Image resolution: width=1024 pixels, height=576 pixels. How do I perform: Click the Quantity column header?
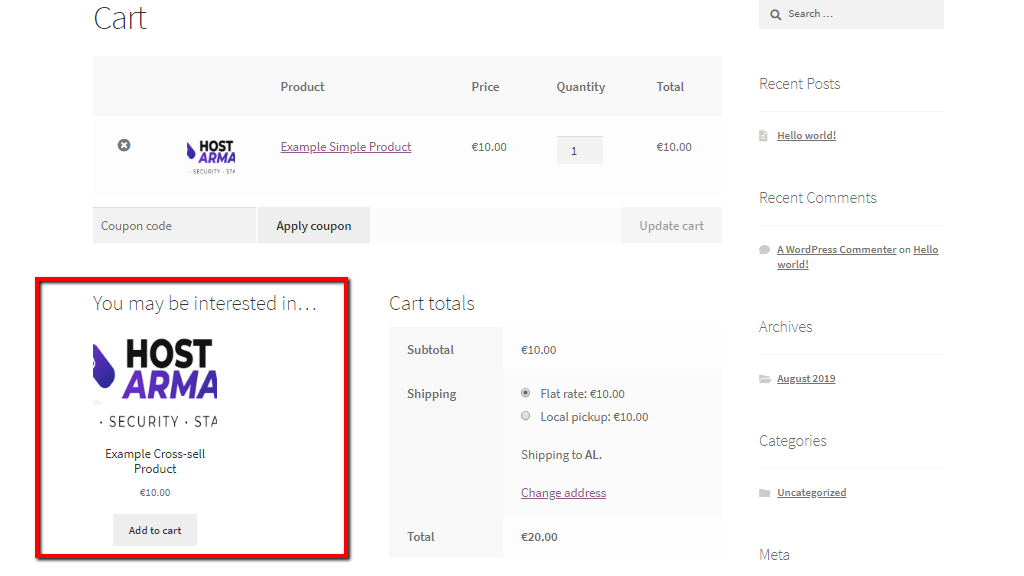click(581, 87)
